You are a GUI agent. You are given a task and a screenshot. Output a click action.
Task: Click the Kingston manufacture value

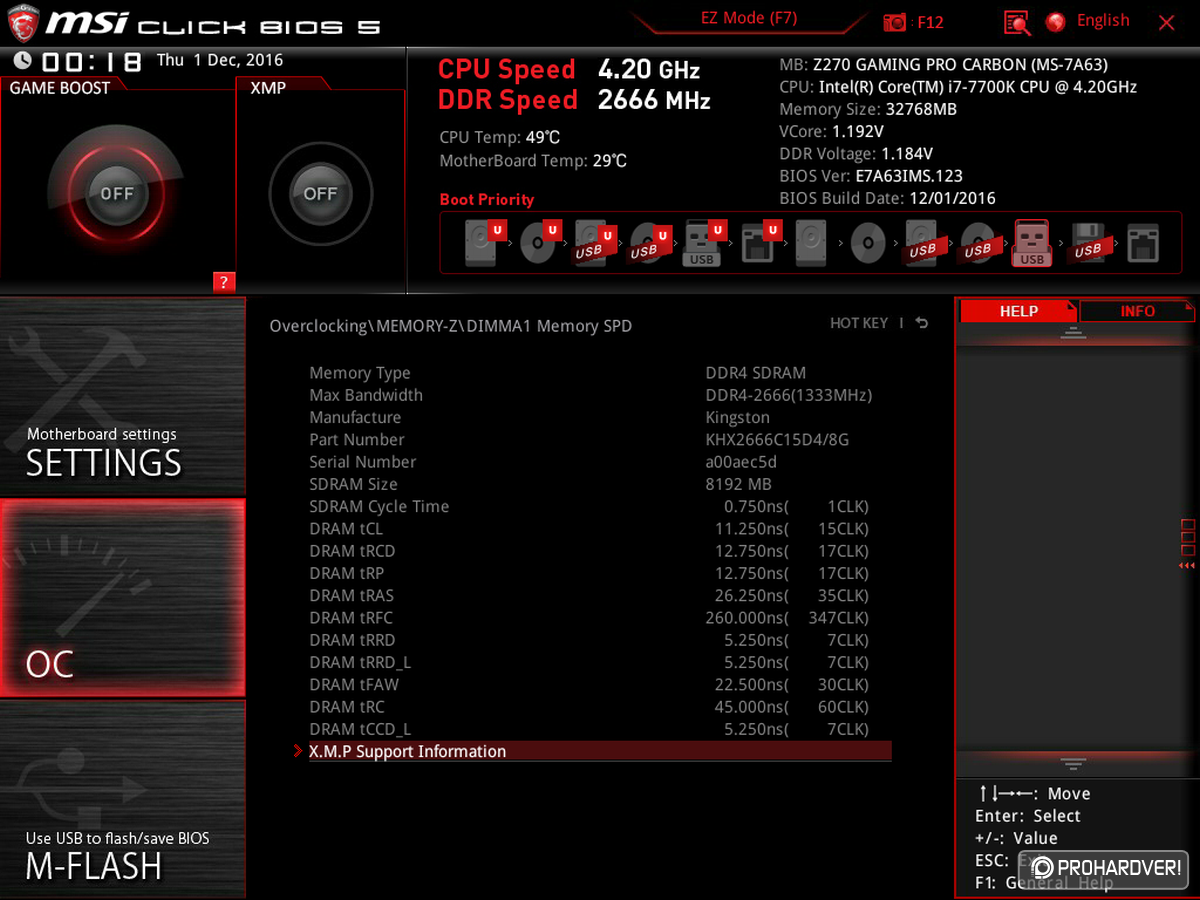click(737, 417)
